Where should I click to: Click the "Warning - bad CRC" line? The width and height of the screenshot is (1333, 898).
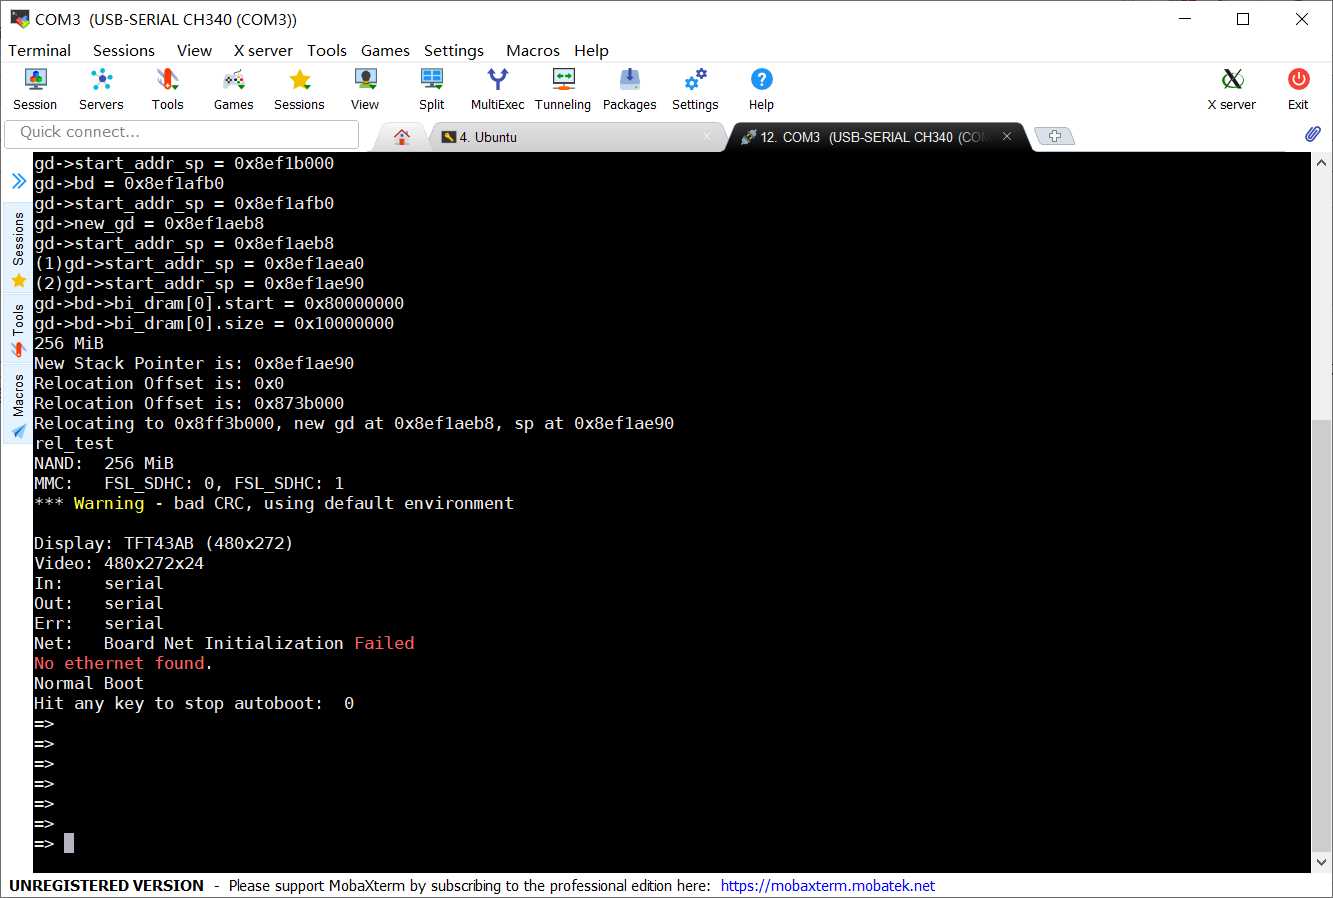click(x=274, y=503)
